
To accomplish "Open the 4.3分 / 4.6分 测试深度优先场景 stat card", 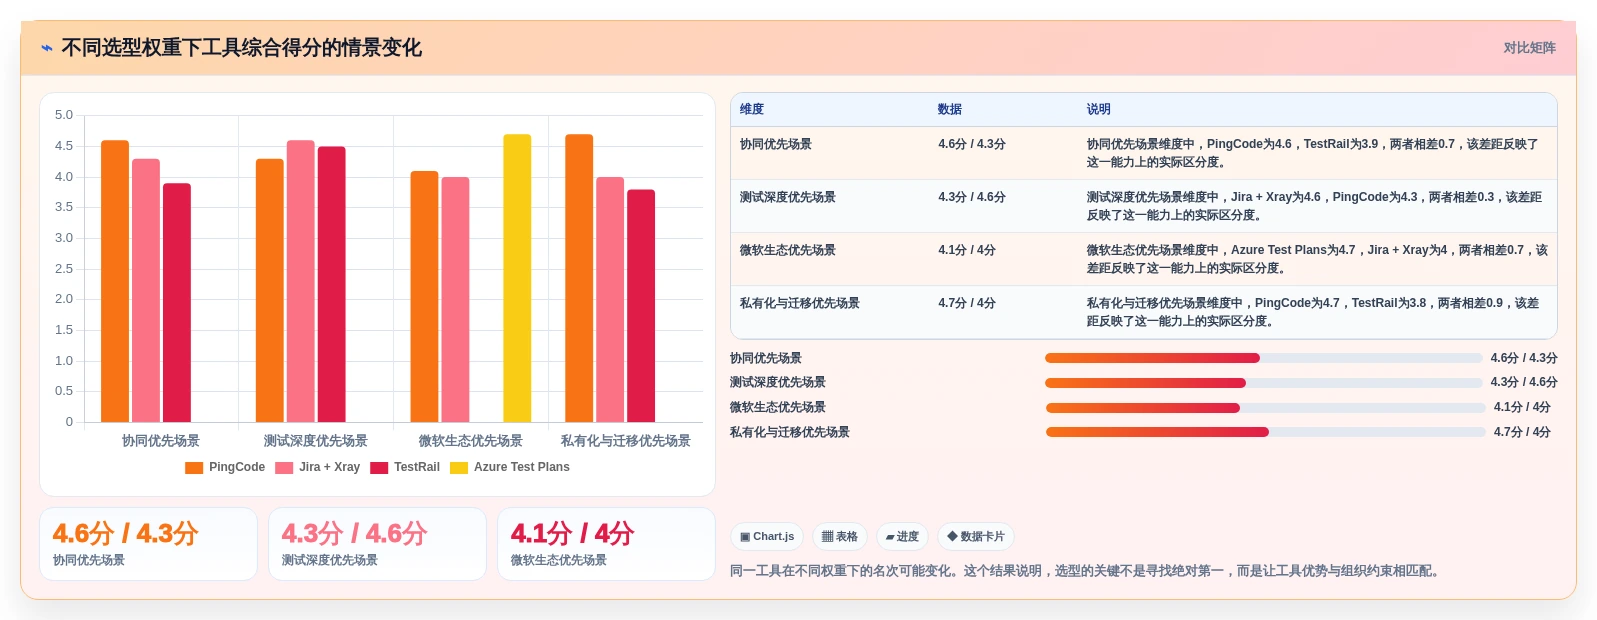I will coord(377,544).
